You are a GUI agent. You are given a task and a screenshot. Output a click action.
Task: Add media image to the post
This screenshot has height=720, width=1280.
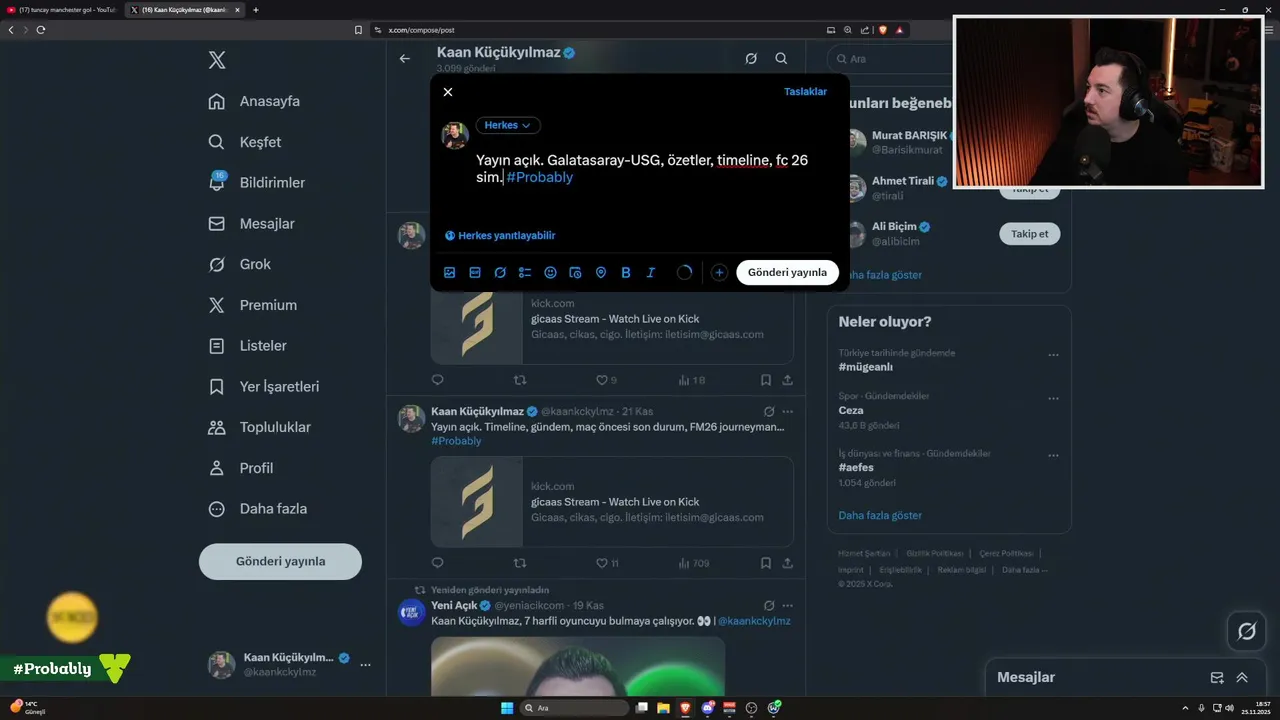(x=450, y=272)
